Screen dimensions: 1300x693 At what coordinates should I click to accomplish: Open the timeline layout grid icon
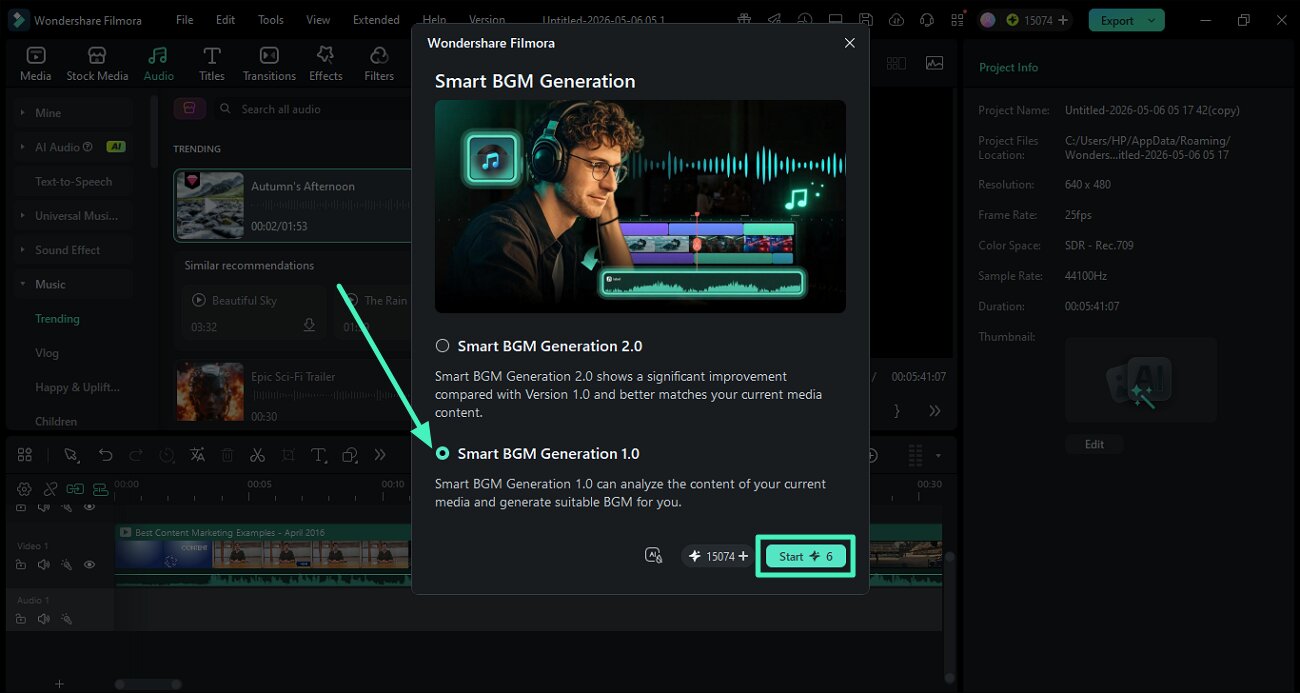pos(25,455)
